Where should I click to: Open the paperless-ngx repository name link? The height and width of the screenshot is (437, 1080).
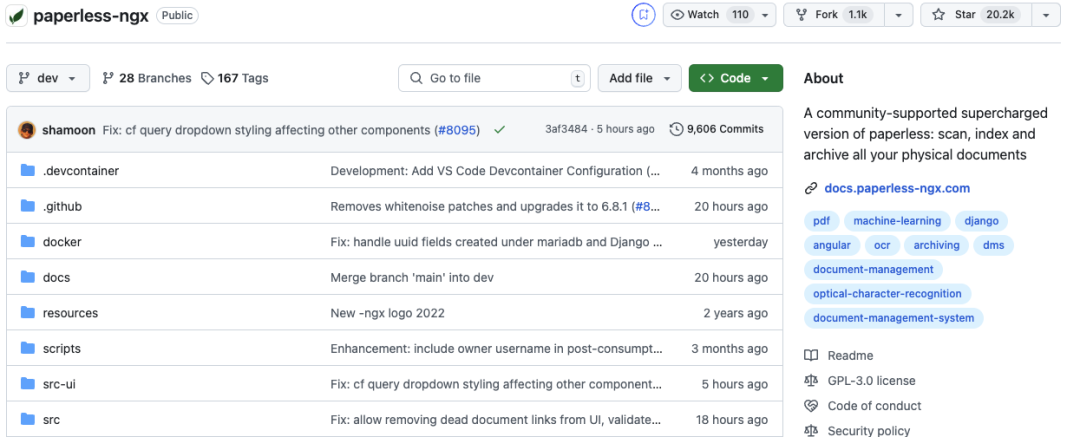(91, 16)
